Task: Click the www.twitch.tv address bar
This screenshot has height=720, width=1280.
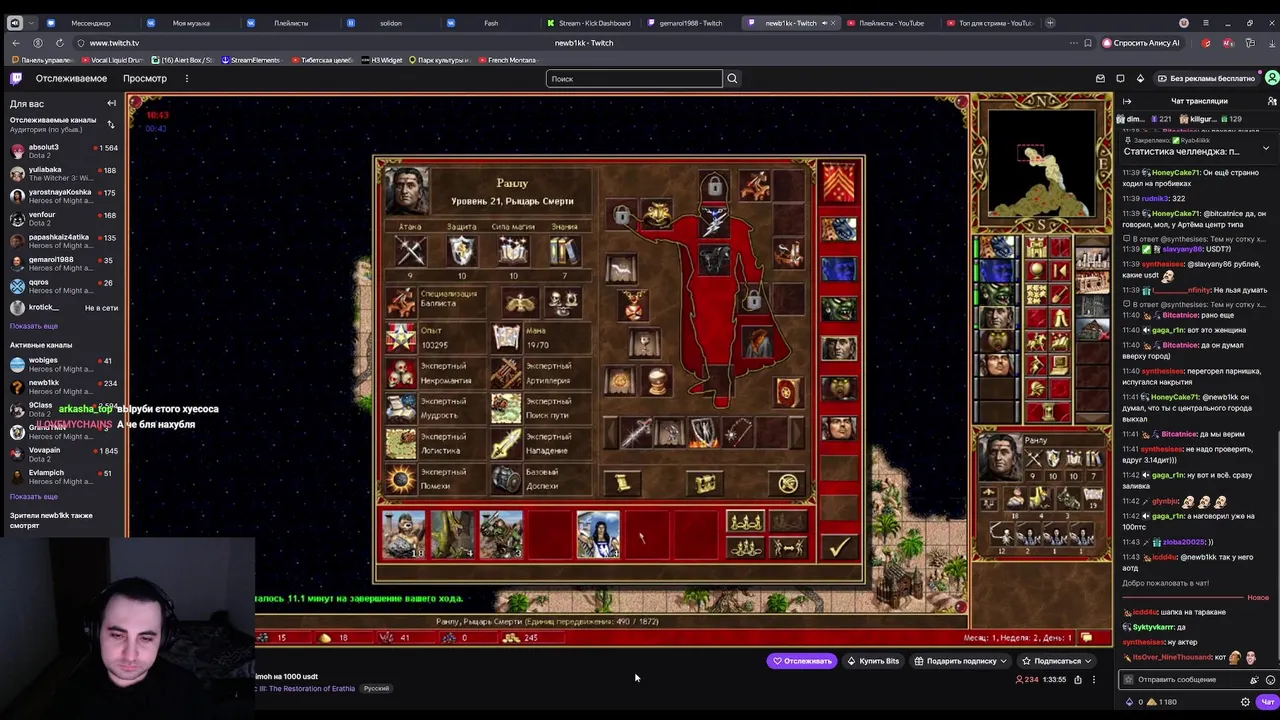Action: click(x=114, y=43)
